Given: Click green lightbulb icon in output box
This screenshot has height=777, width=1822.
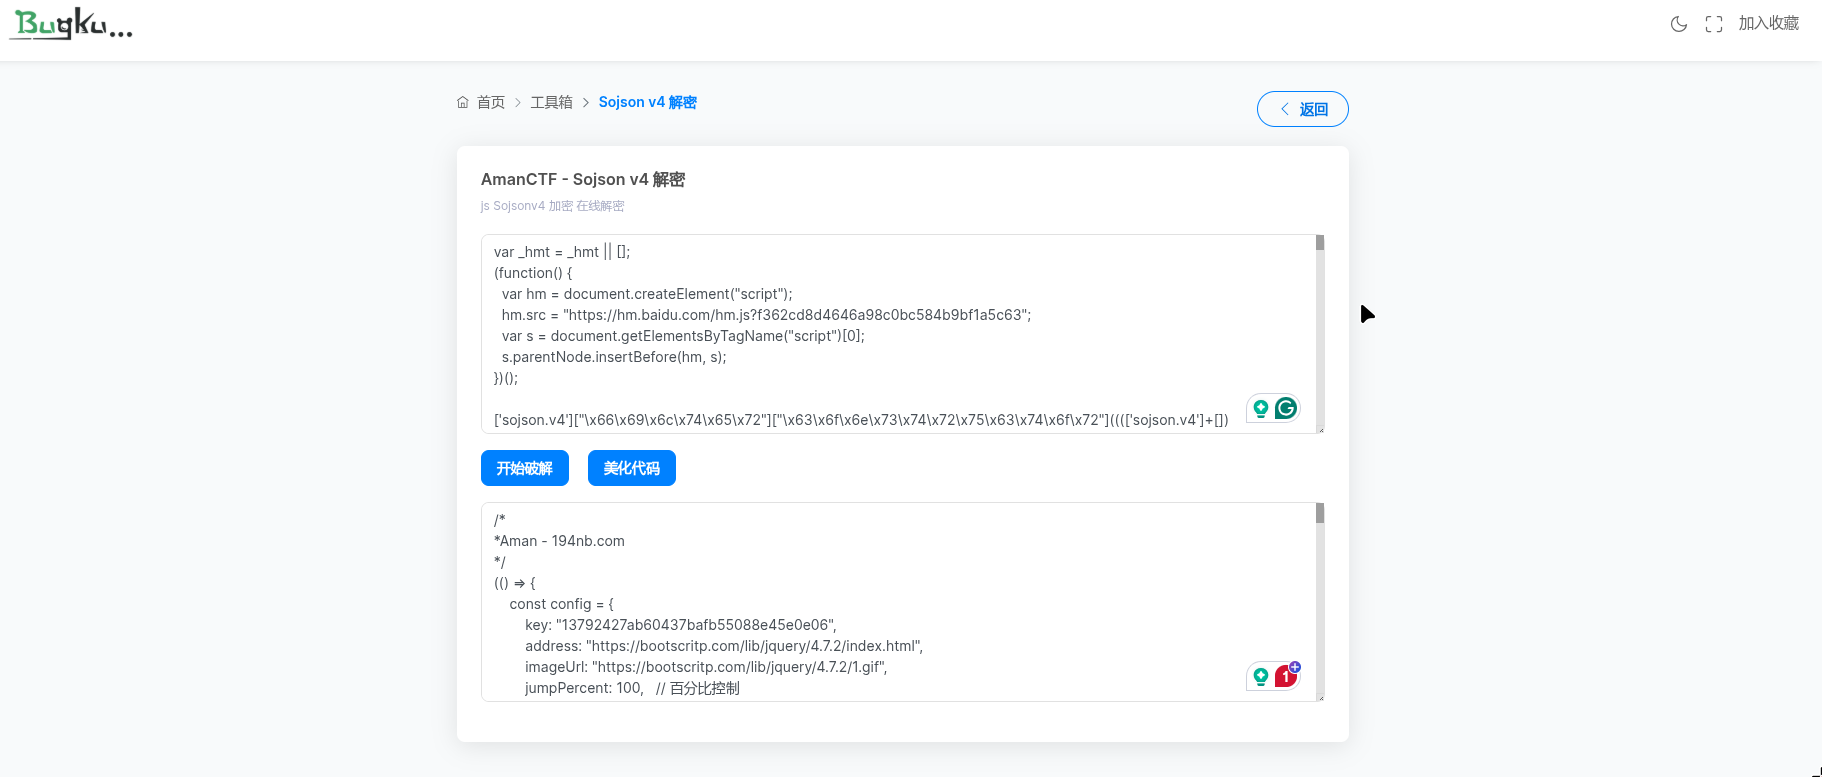Looking at the screenshot, I should coord(1261,676).
